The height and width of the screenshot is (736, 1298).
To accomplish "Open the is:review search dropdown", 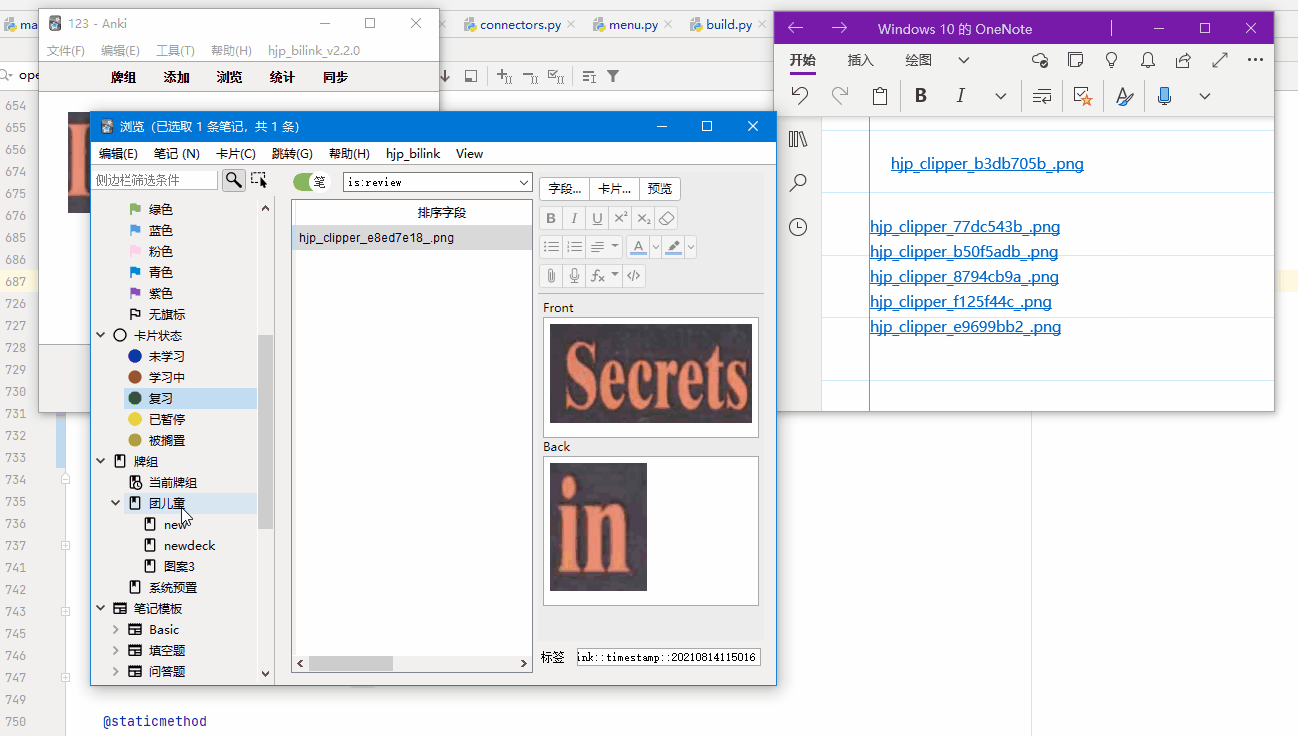I will (x=525, y=183).
